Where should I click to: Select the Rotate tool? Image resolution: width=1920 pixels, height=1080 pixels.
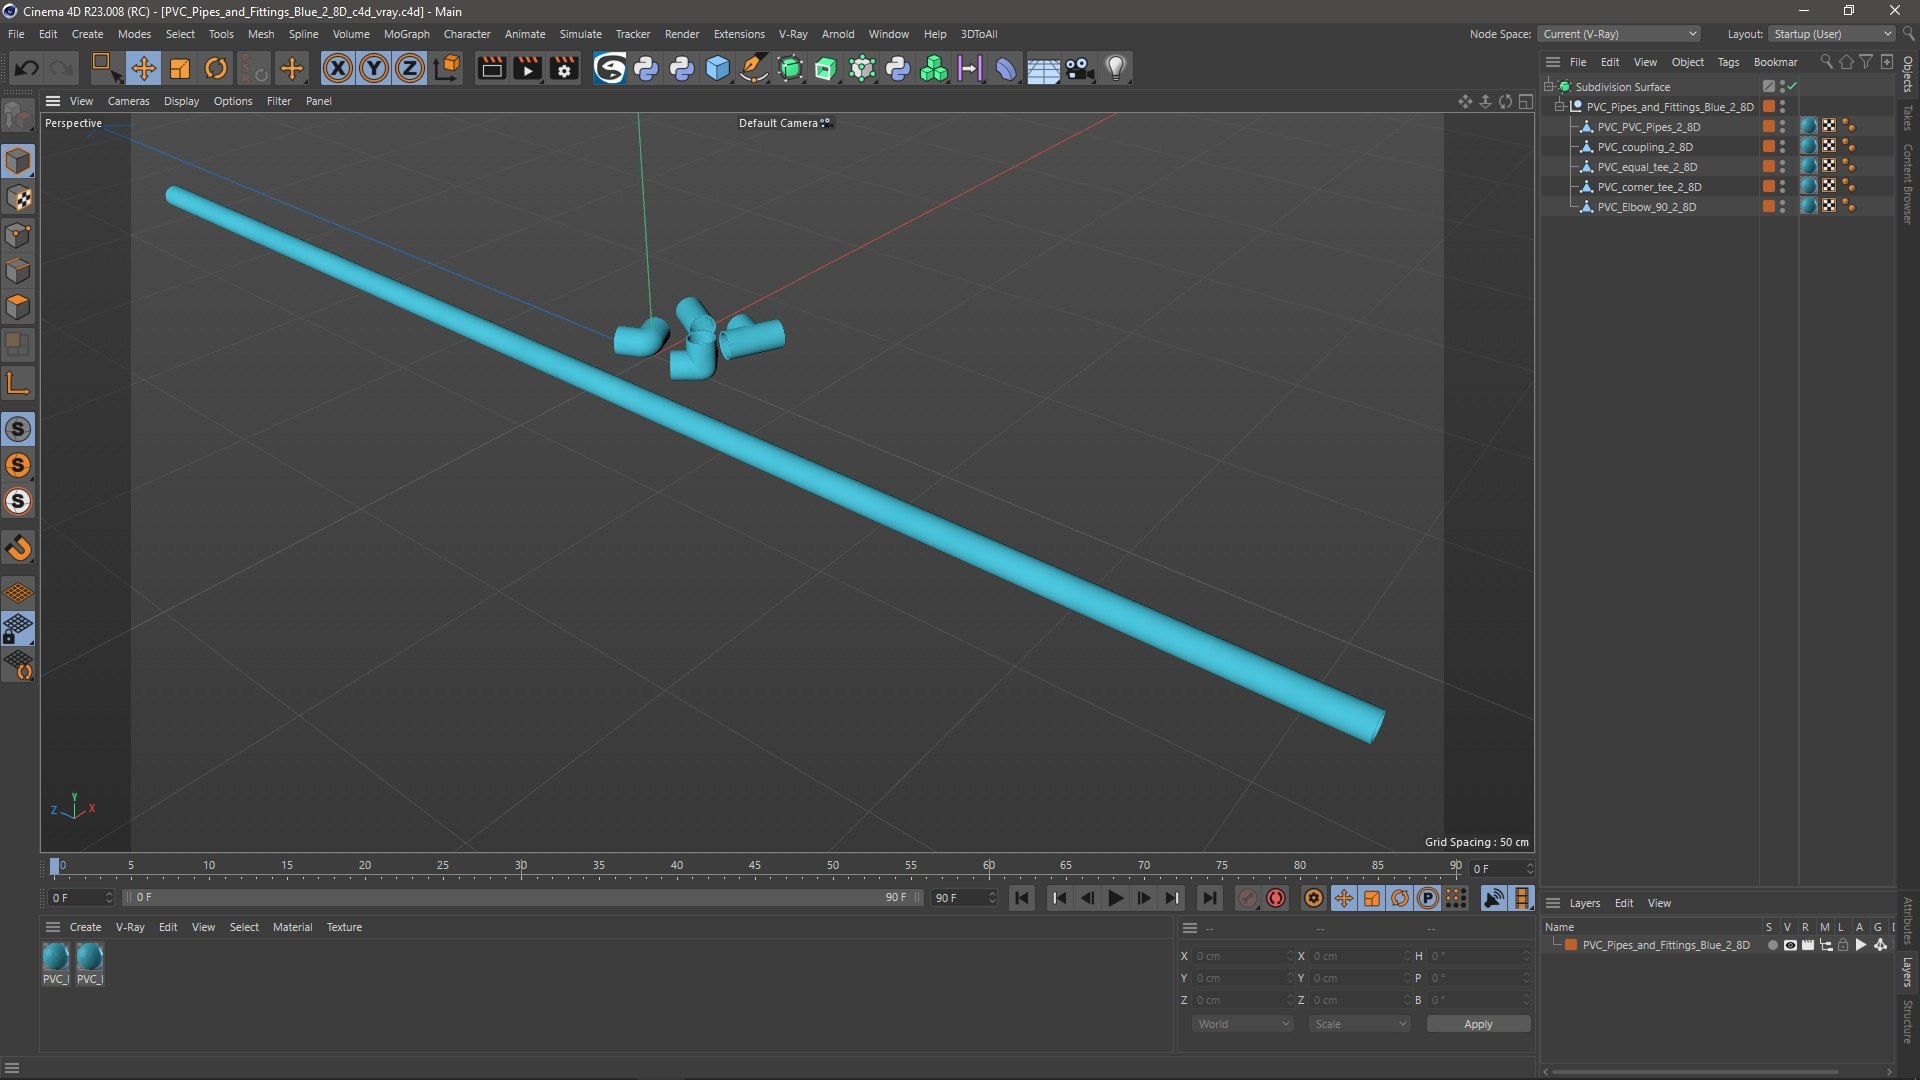[216, 68]
